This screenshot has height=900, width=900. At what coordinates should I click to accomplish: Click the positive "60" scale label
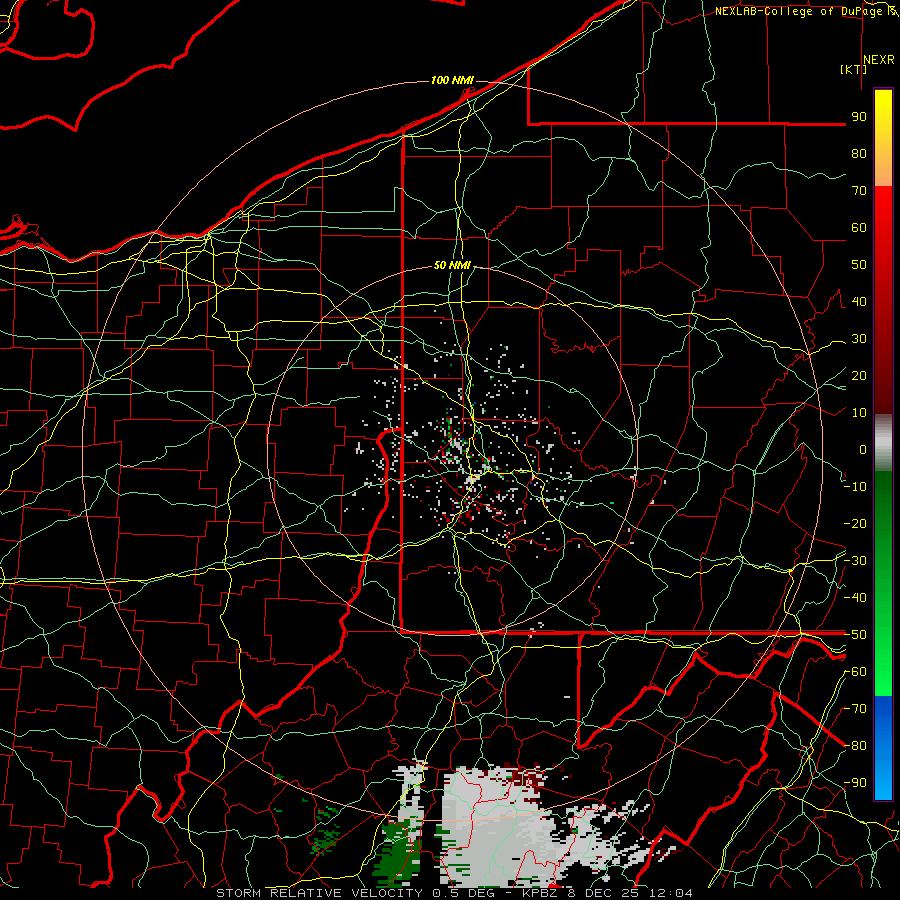859,227
